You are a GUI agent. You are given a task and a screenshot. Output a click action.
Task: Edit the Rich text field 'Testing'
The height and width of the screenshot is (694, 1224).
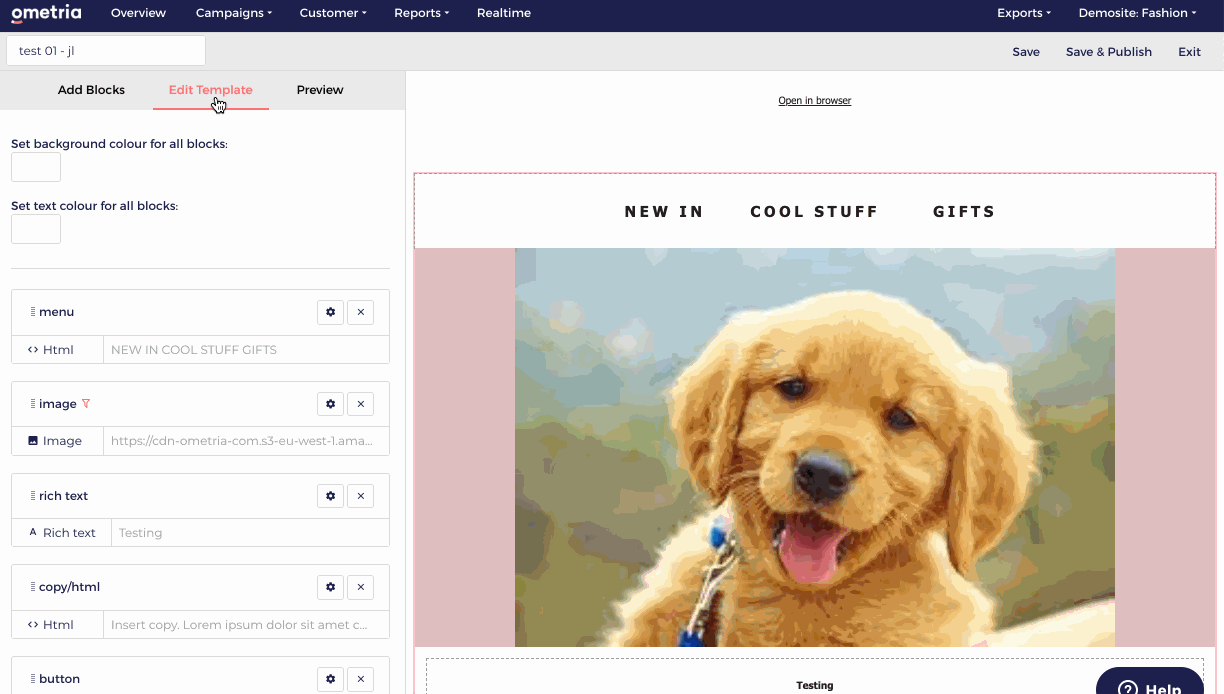click(x=250, y=533)
